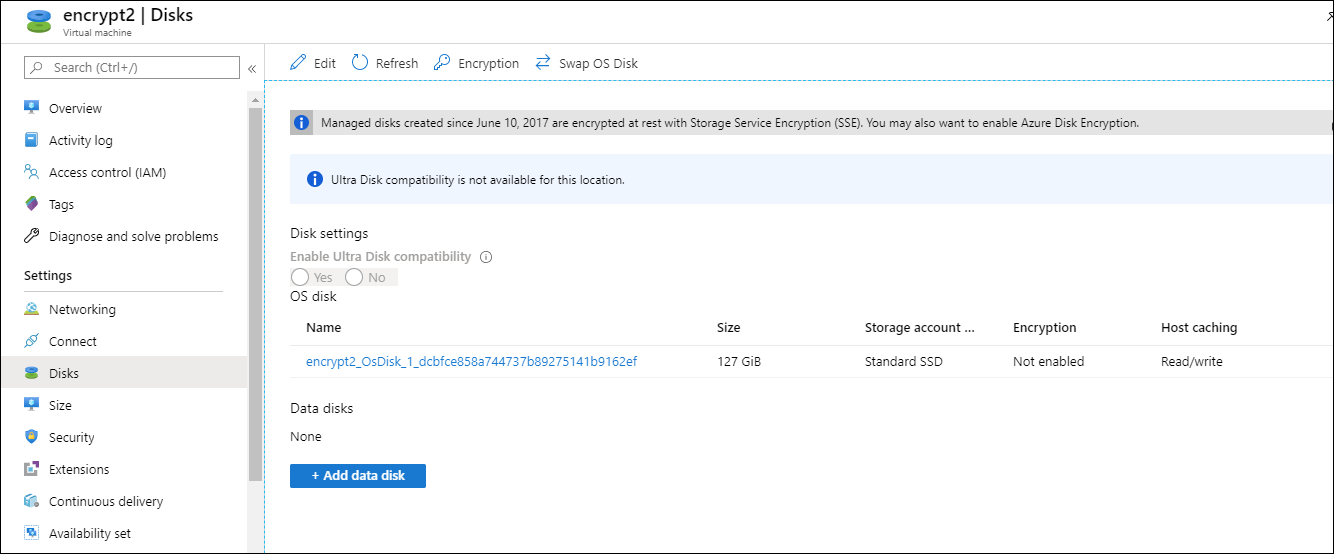Viewport: 1334px width, 554px height.
Task: Collapse the sidebar with double chevron
Action: [252, 68]
